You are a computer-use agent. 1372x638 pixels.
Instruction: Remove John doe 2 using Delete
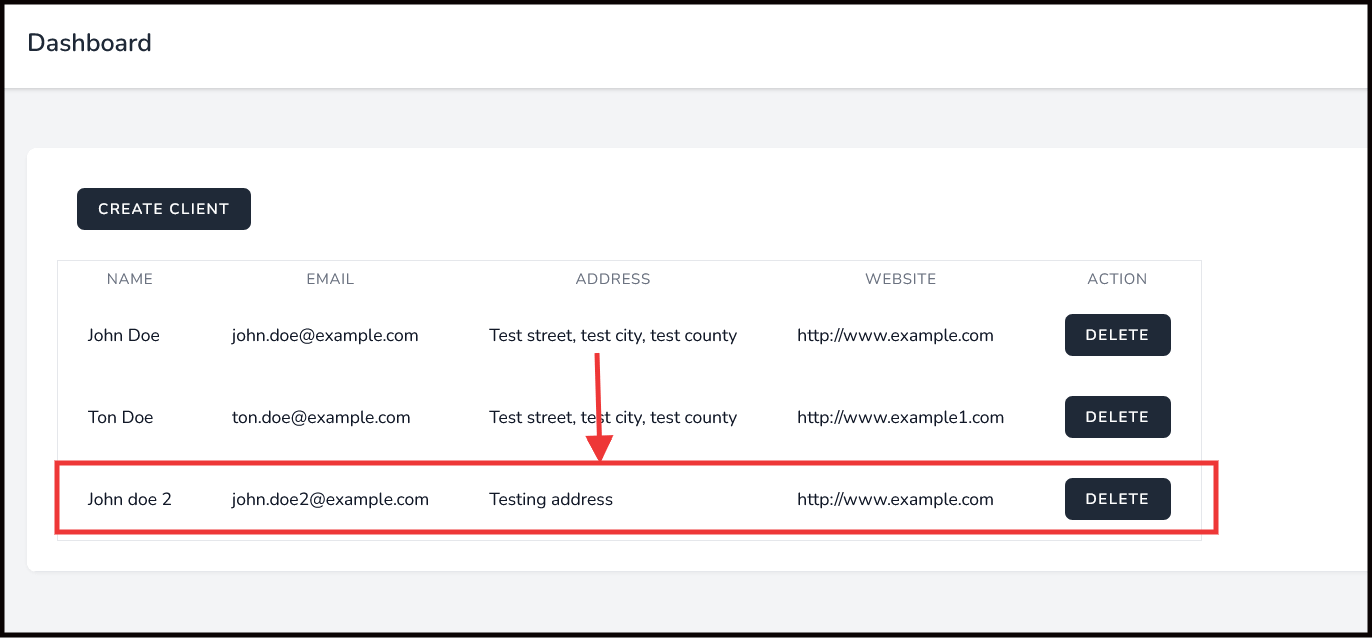tap(1117, 499)
